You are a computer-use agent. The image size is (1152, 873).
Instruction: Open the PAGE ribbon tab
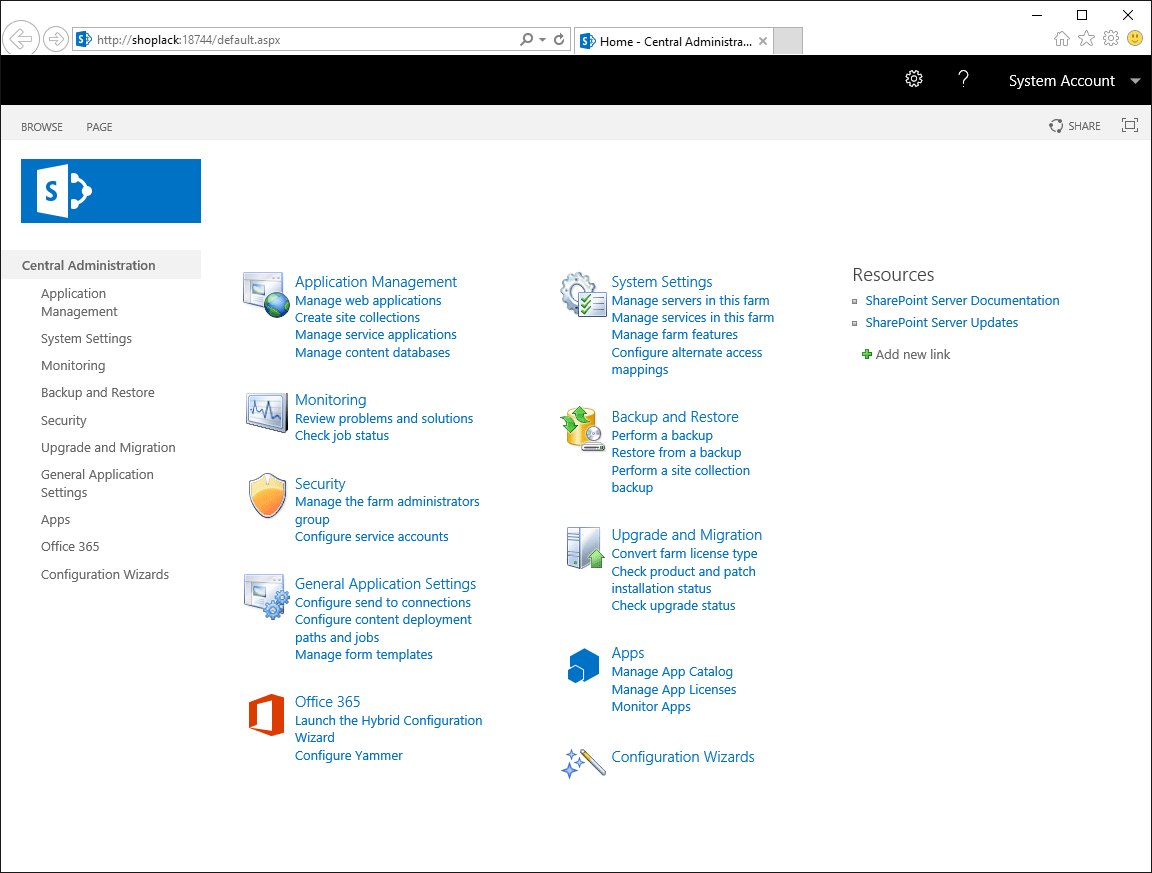[99, 127]
